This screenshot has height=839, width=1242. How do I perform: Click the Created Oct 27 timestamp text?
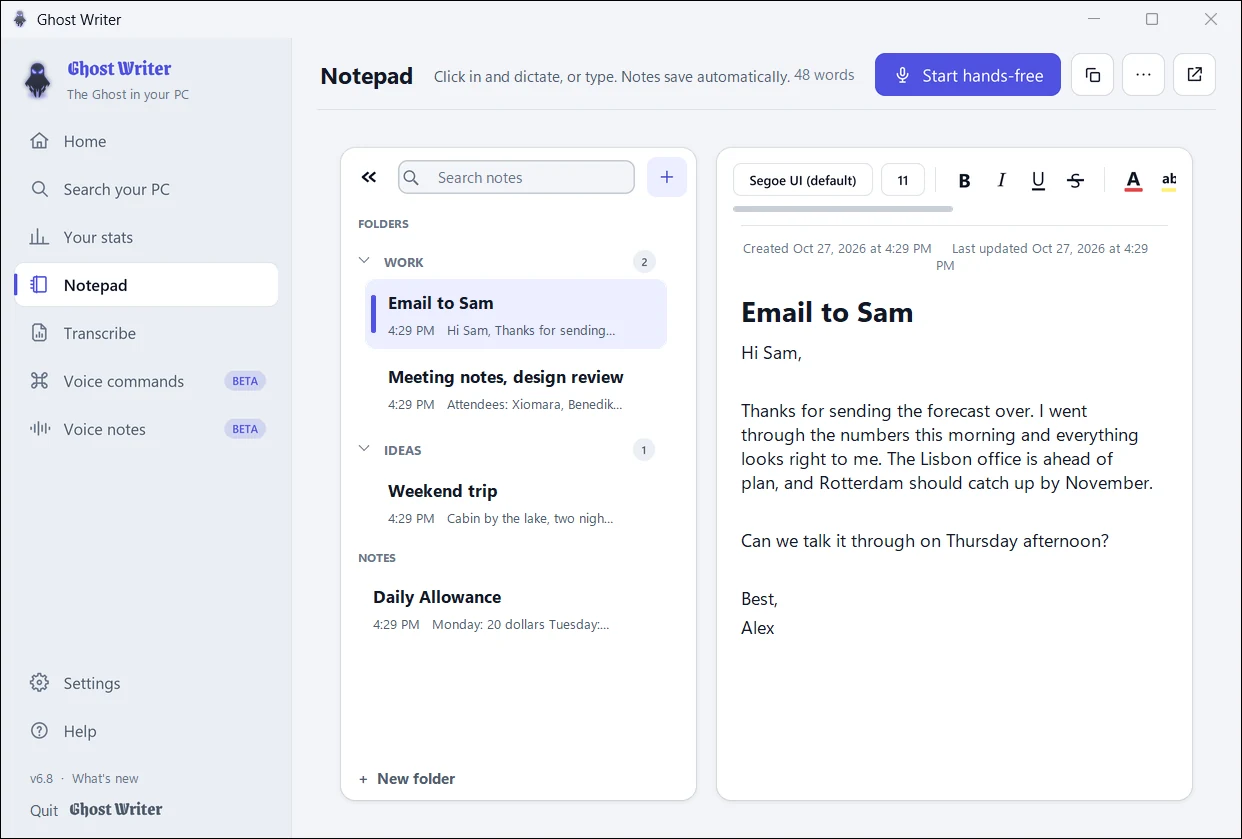tap(837, 248)
